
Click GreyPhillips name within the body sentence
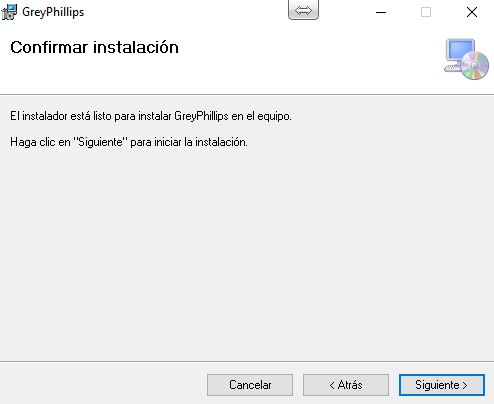201,116
